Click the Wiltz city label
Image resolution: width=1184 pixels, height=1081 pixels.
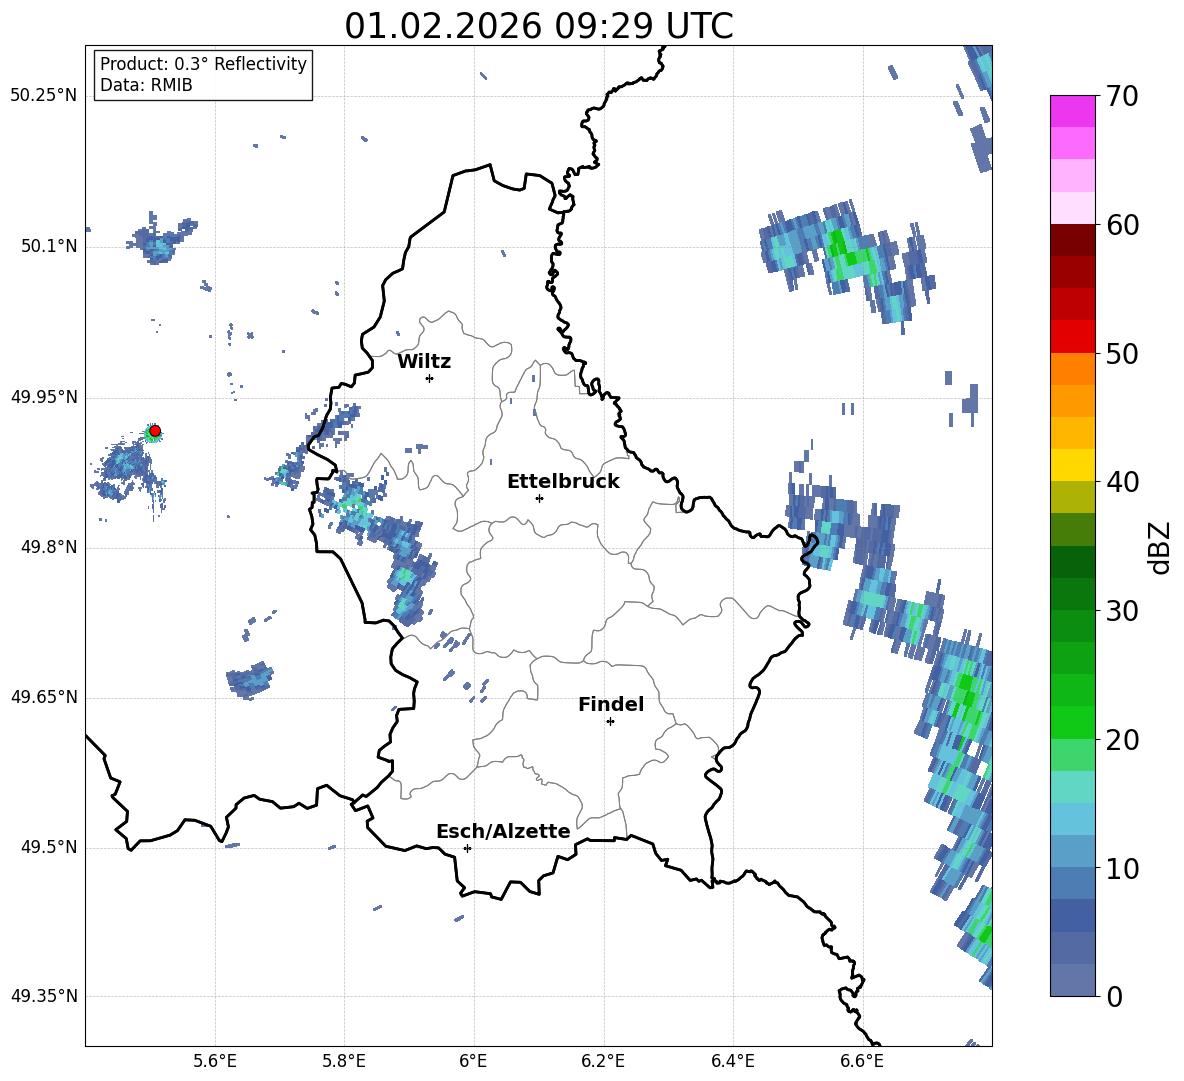(424, 362)
